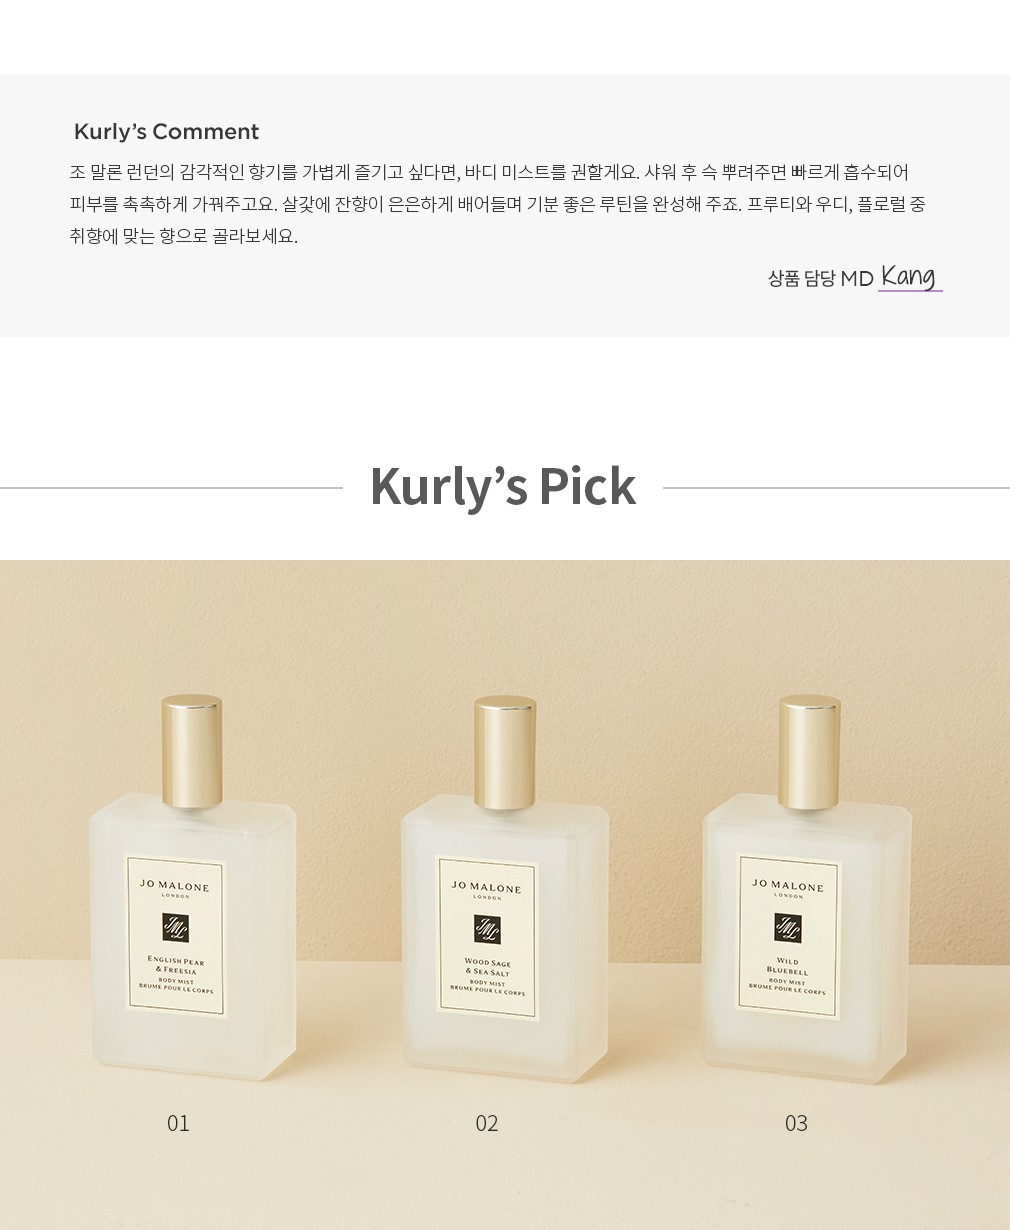Click the Korean comment paragraph text
1010x1230 pixels.
(498, 204)
